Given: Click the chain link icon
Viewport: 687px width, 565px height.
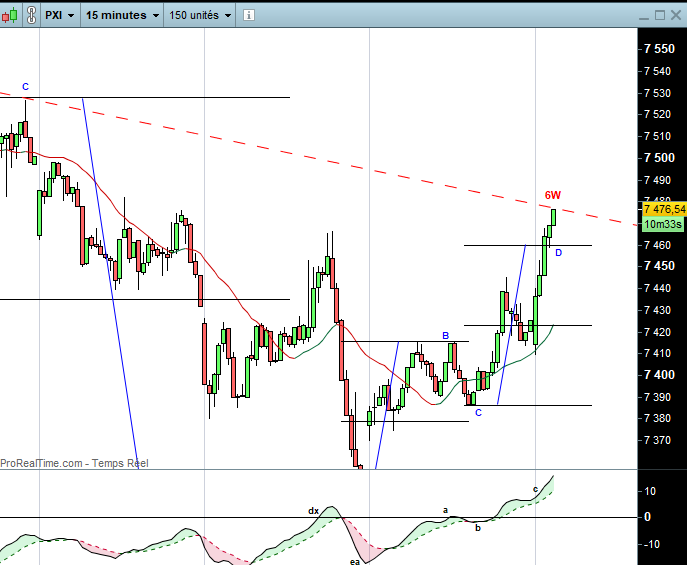Looking at the screenshot, I should tap(31, 15).
